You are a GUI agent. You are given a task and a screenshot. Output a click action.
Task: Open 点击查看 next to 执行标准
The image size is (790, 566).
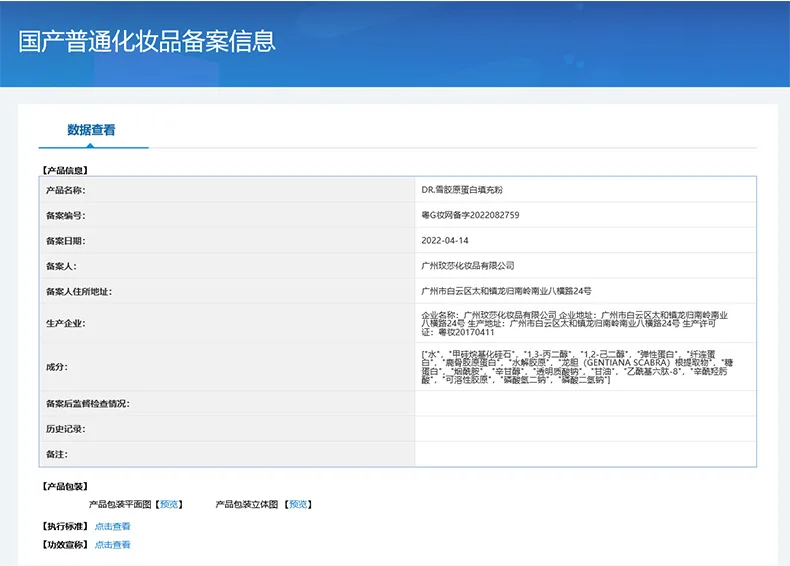[112, 526]
